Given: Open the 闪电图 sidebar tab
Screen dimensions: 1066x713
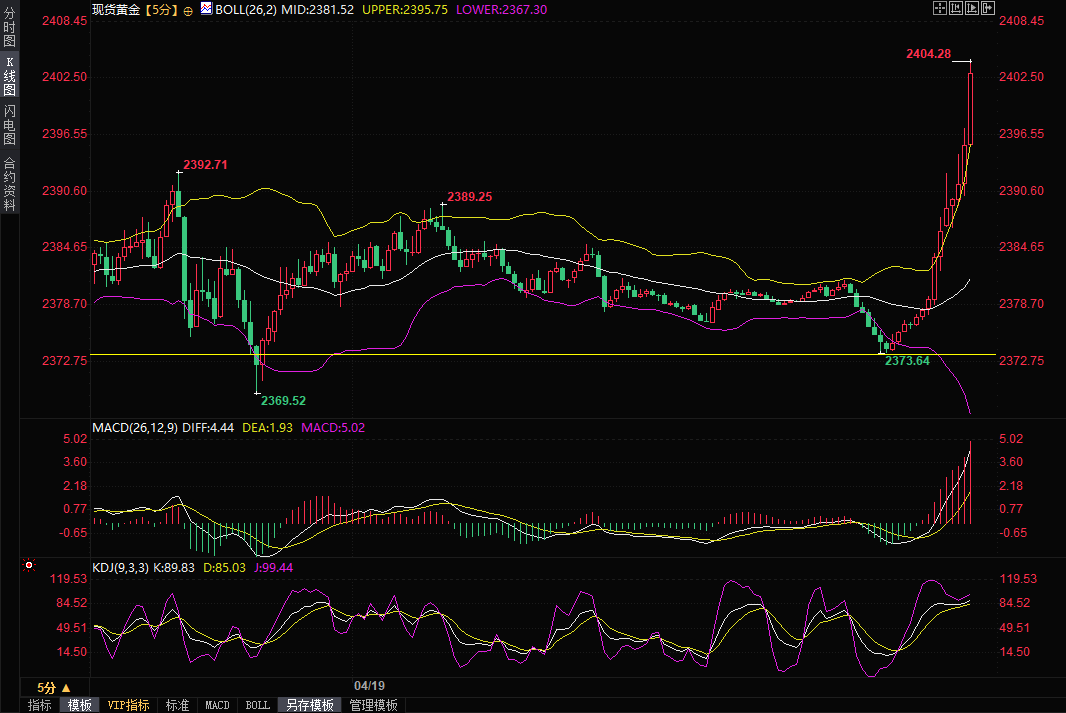Looking at the screenshot, I should 9,124.
